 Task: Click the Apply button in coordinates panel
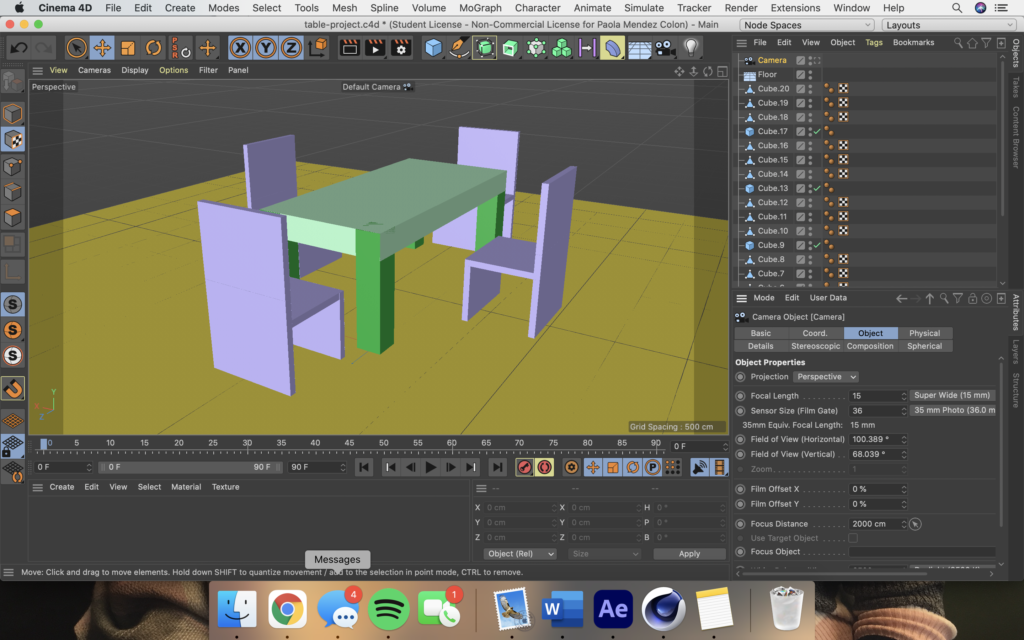[x=689, y=553]
